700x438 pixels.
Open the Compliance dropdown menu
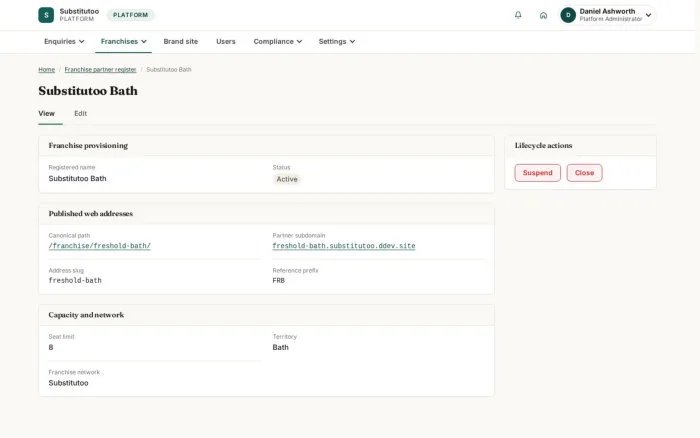(x=278, y=42)
